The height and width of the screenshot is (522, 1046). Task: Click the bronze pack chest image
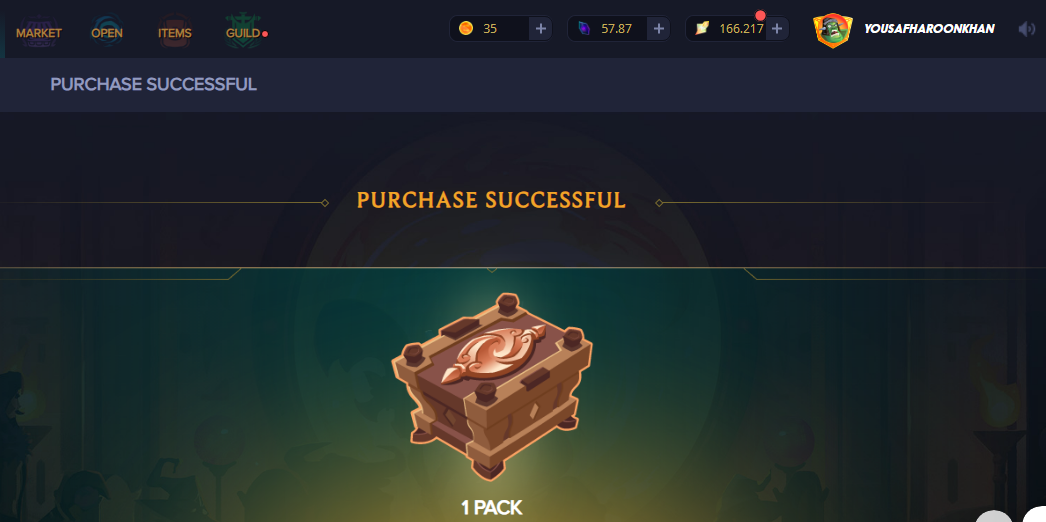(x=492, y=385)
